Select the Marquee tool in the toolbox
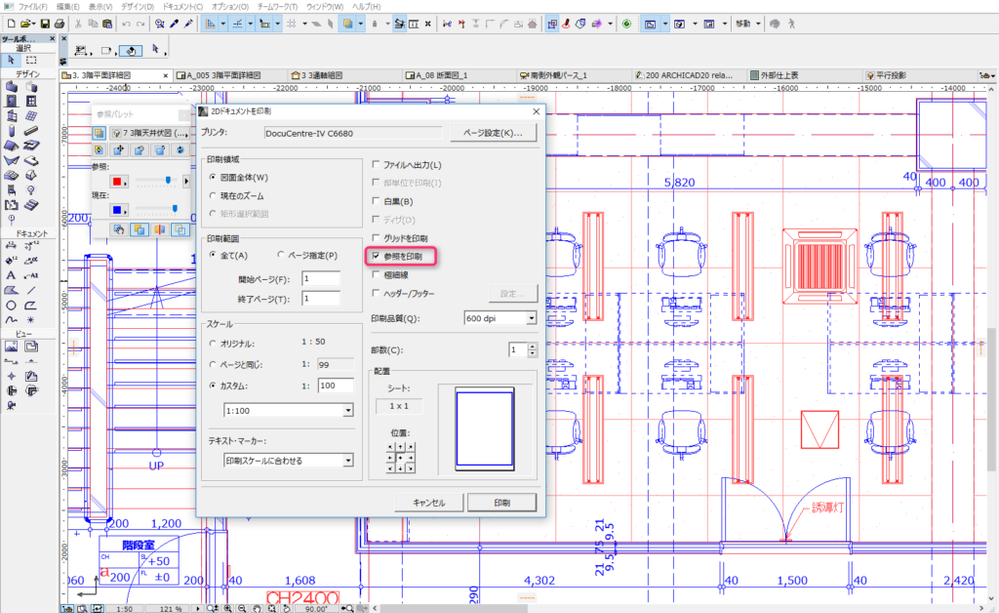Image resolution: width=999 pixels, height=613 pixels. pos(30,60)
